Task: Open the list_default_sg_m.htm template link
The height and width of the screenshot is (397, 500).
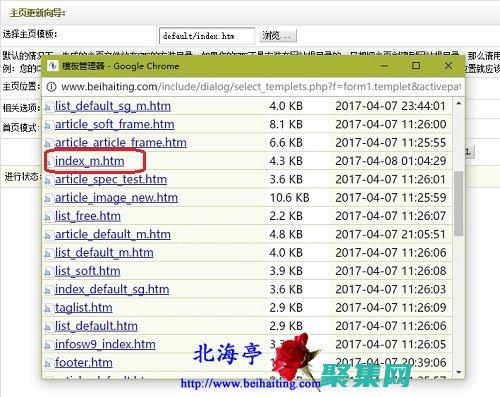Action: (x=113, y=106)
